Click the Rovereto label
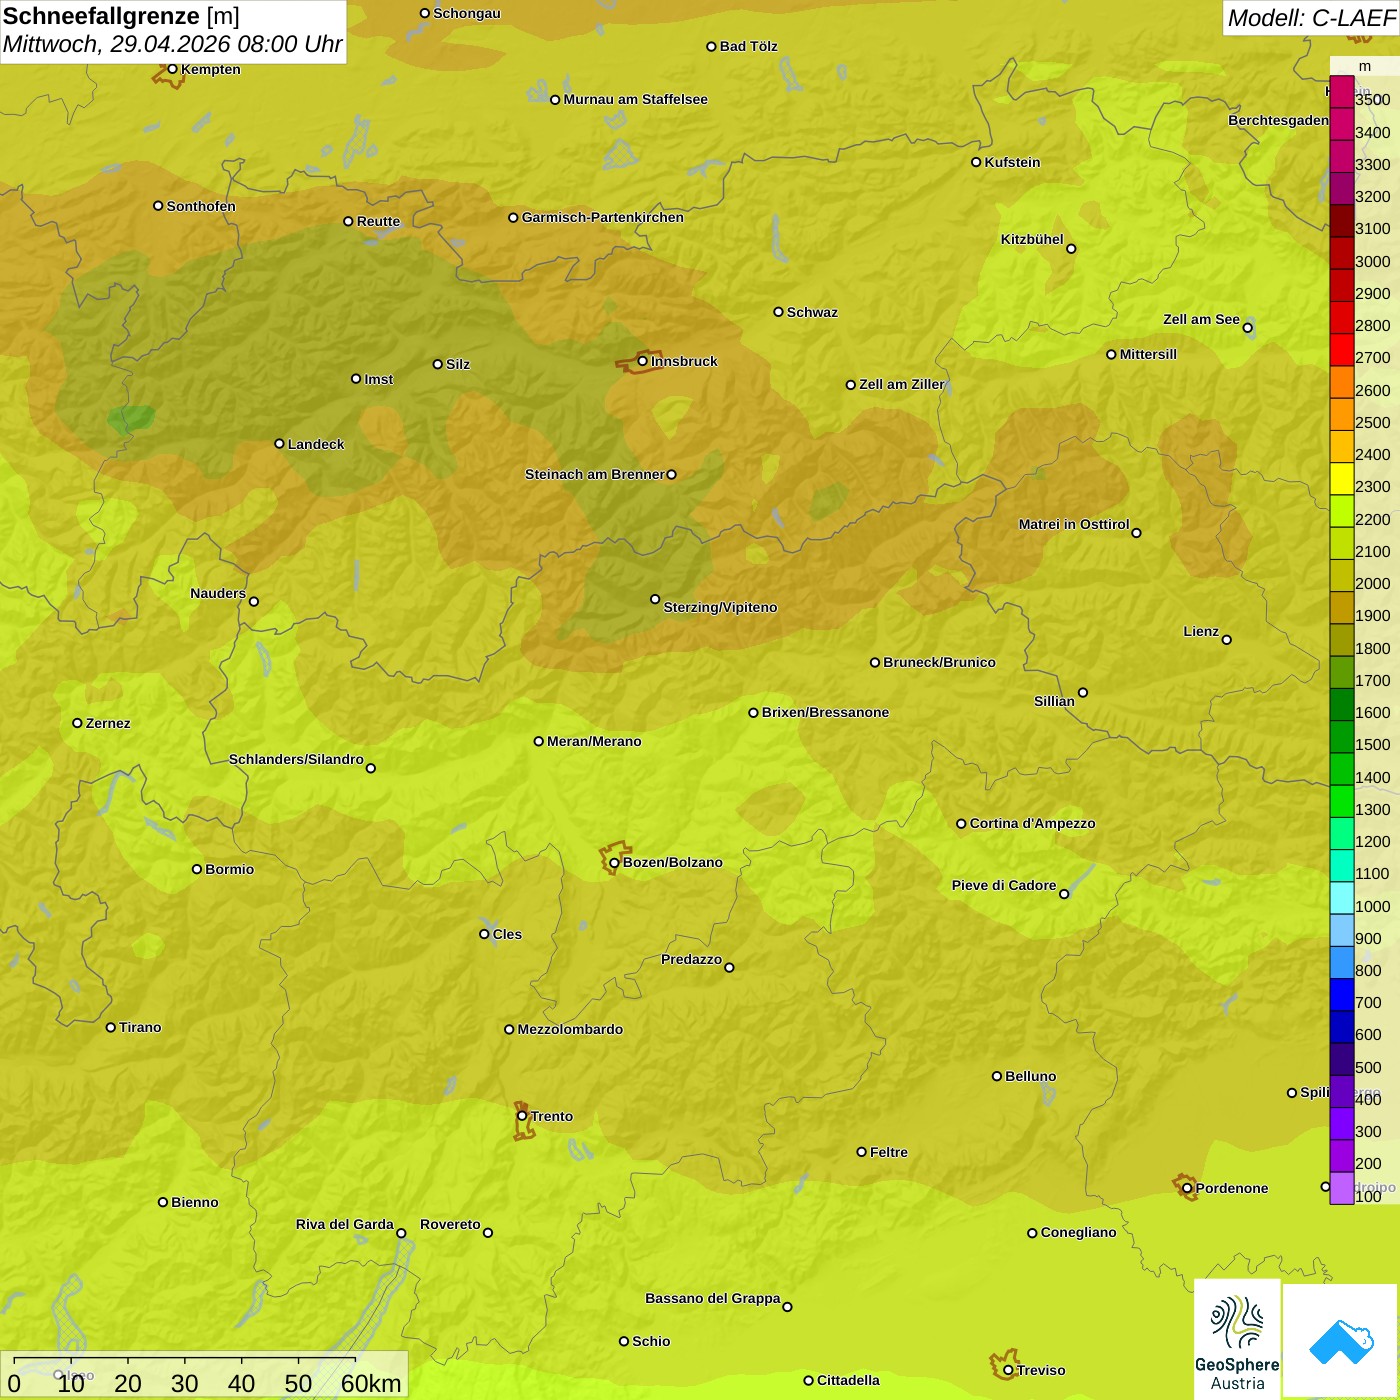Viewport: 1400px width, 1400px height. (x=450, y=1224)
